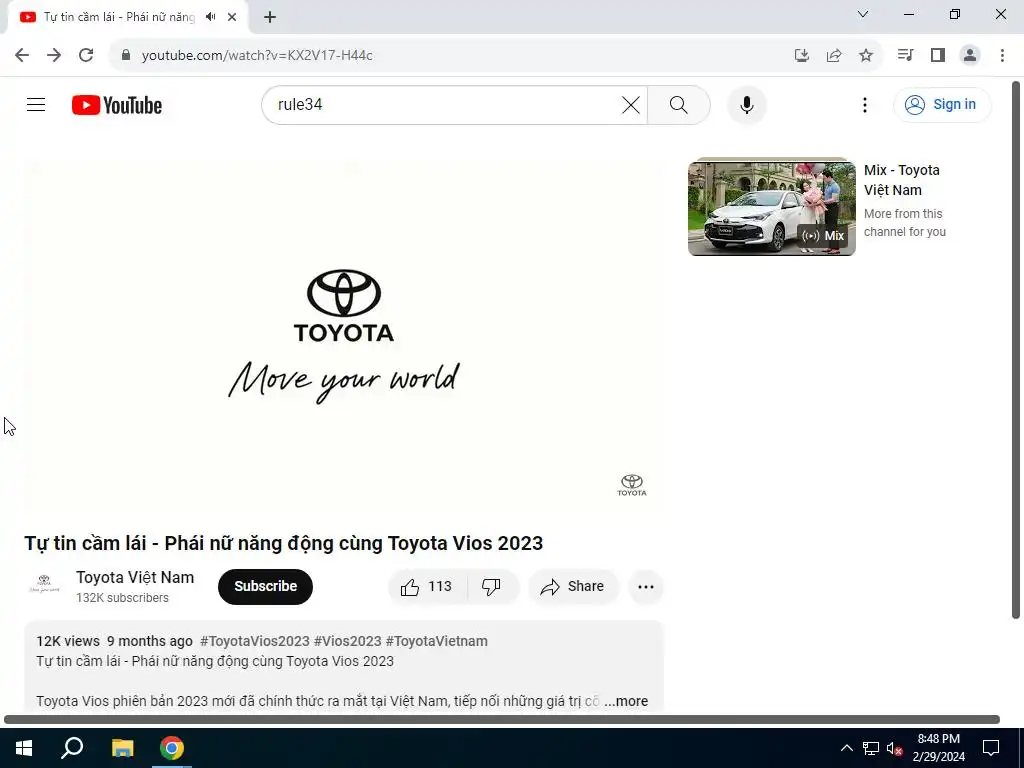Focus the search field containing rule34
1024x768 pixels.
coord(444,104)
